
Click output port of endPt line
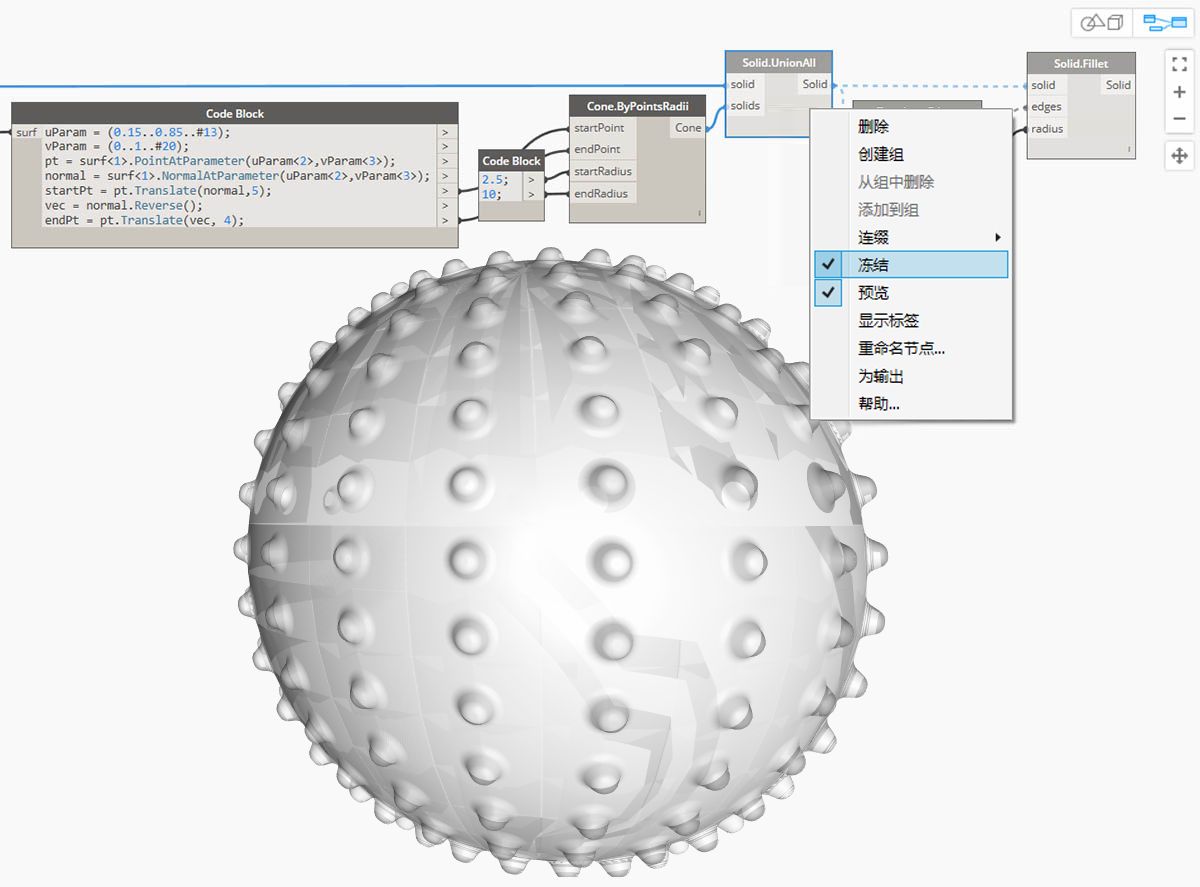pos(447,220)
